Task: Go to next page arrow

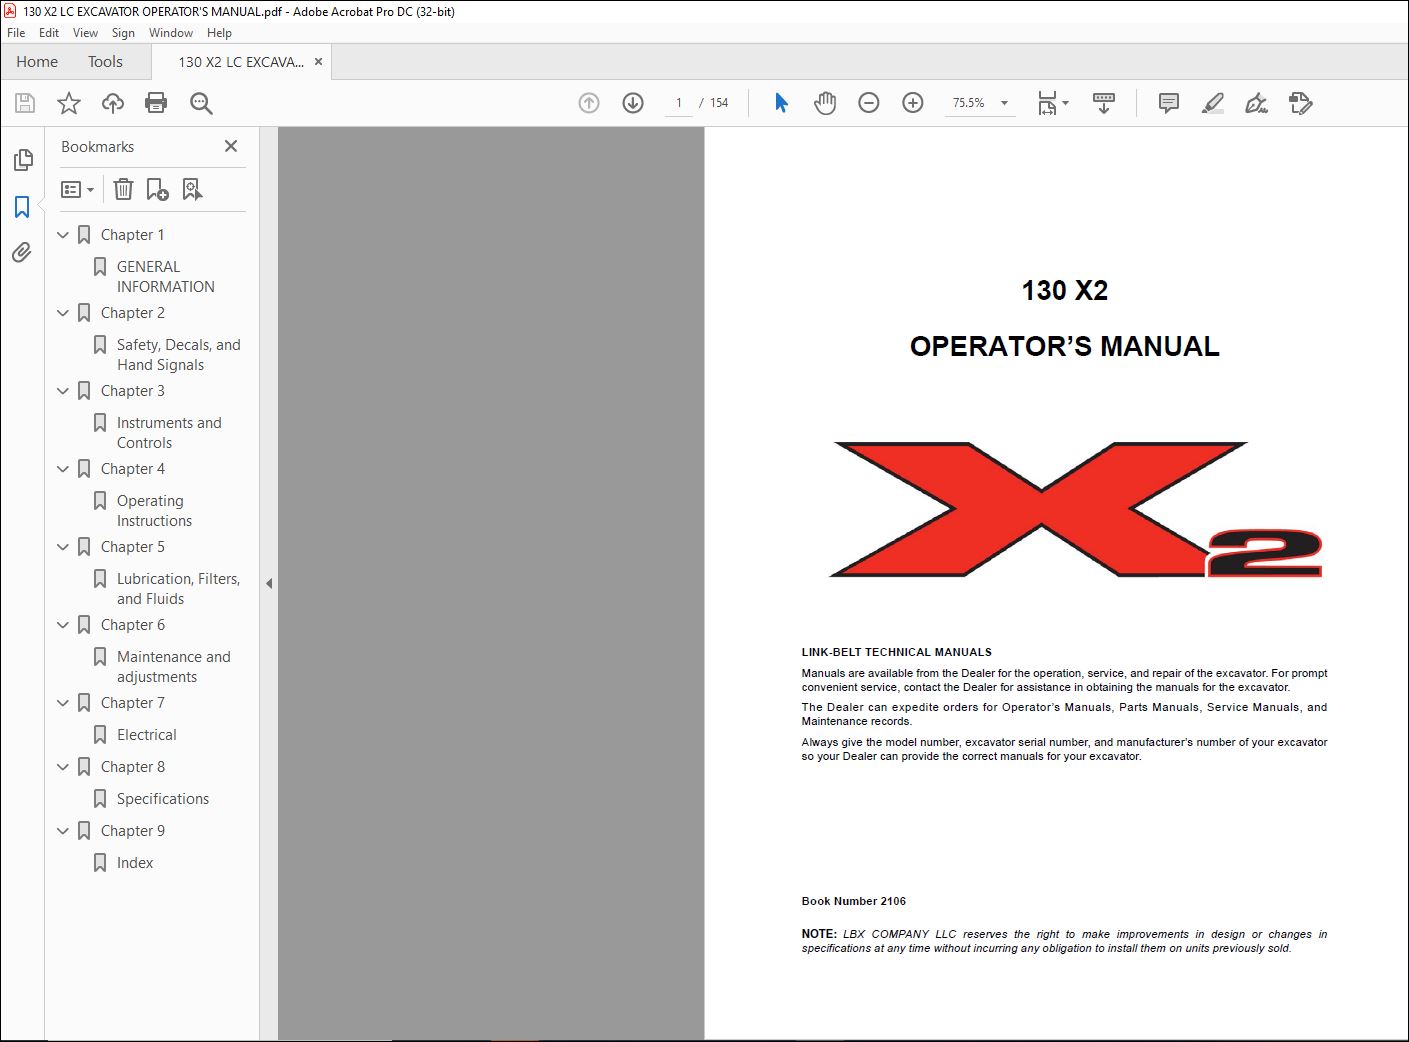Action: coord(633,103)
